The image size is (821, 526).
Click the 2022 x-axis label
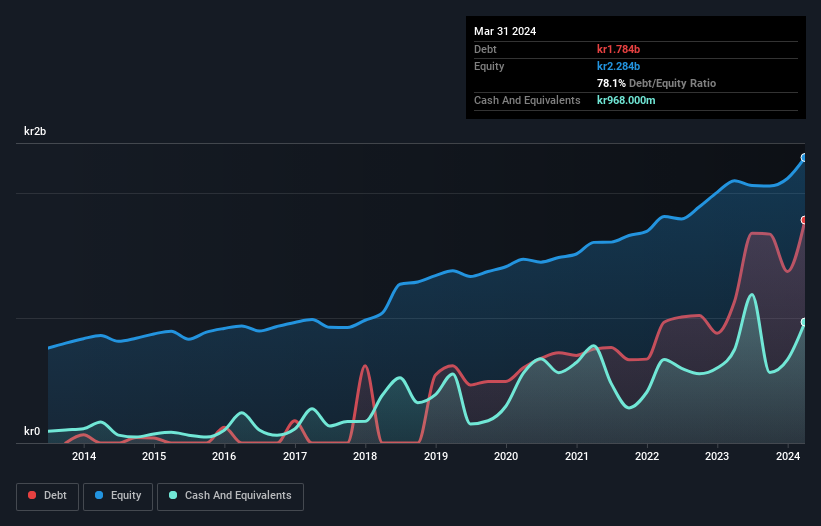coord(647,456)
